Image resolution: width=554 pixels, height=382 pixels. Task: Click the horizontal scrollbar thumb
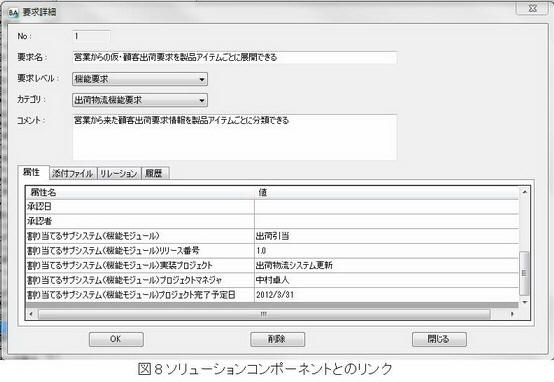264,314
